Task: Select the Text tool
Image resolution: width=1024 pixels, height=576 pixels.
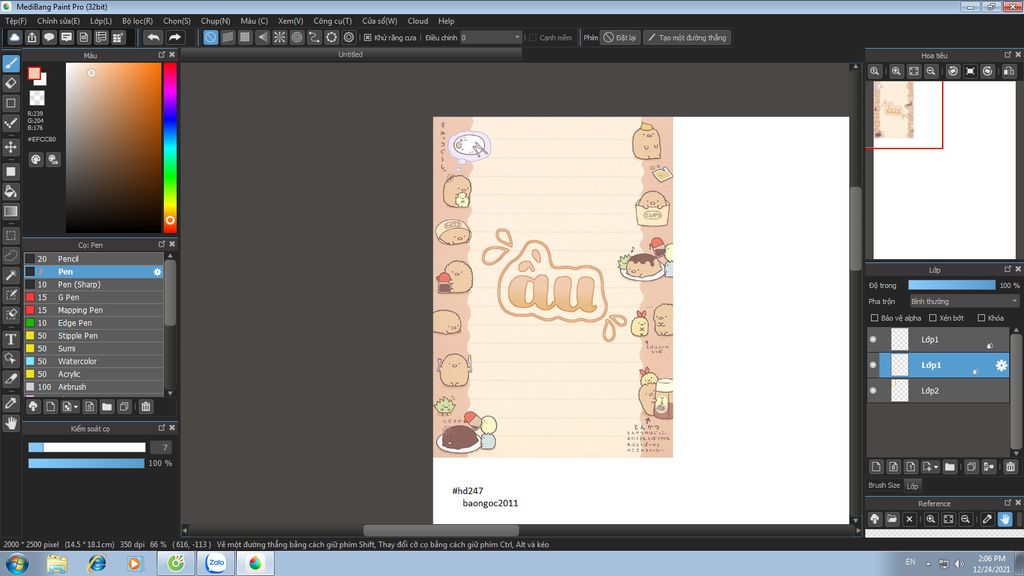Action: (11, 339)
